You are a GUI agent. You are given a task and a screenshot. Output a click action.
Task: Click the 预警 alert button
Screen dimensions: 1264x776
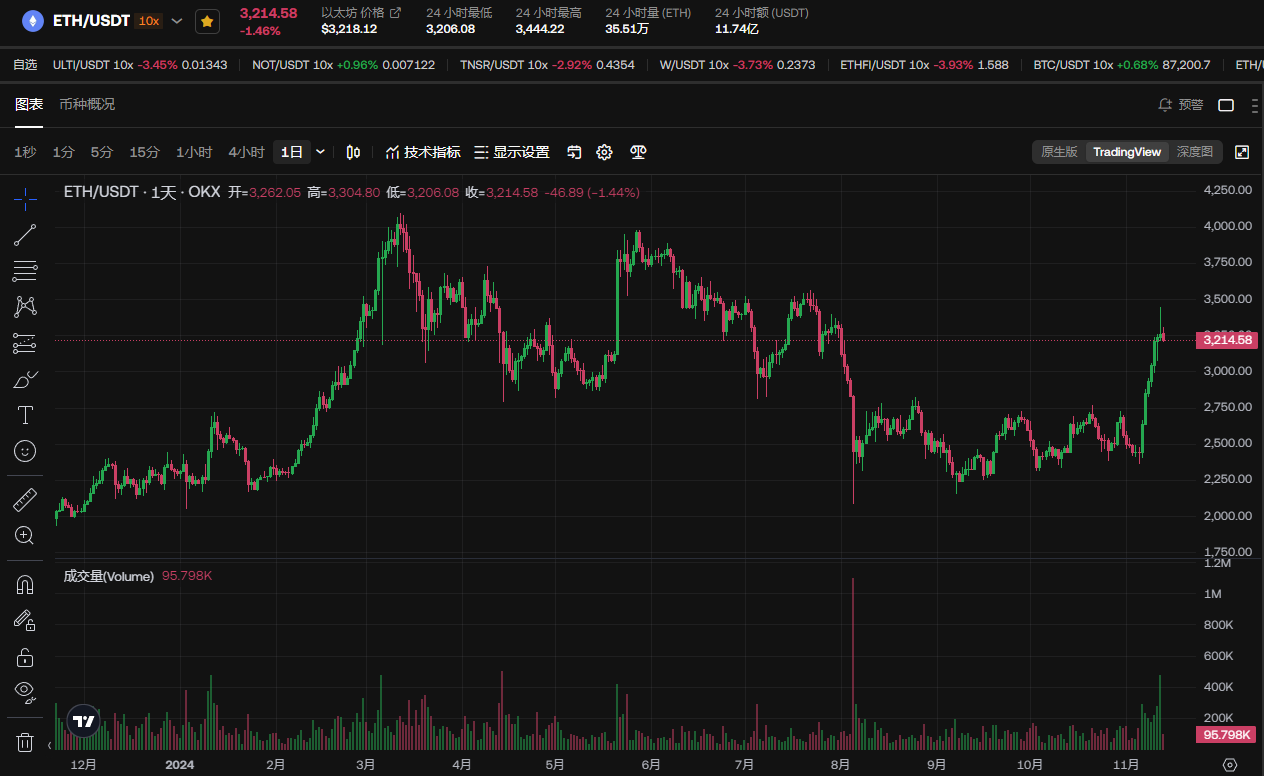pos(1180,105)
